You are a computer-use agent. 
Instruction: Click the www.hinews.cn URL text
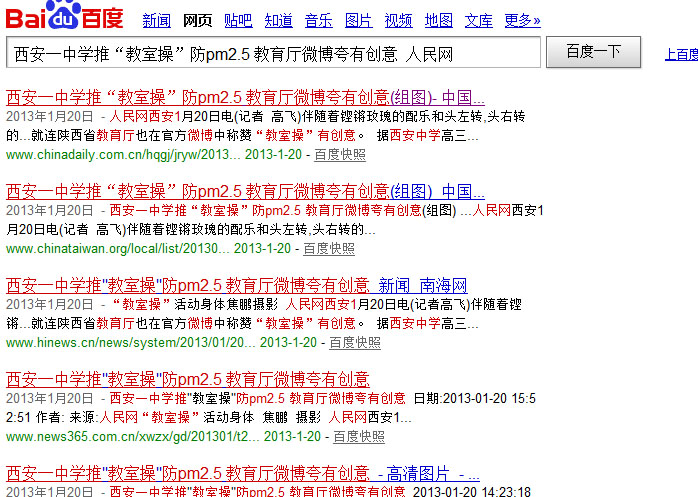click(x=130, y=342)
